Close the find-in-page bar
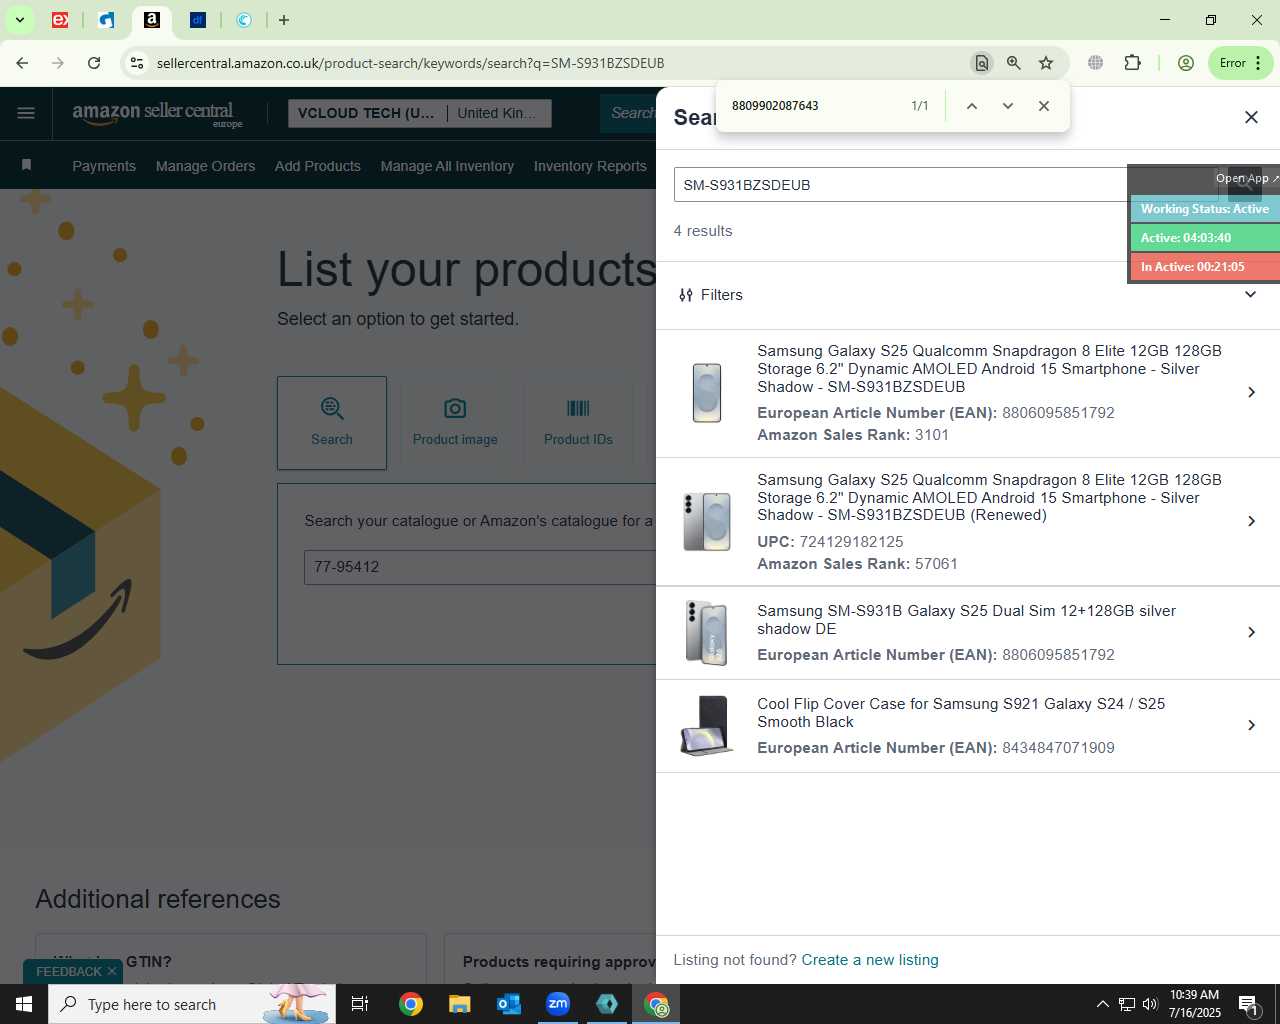 1044,106
